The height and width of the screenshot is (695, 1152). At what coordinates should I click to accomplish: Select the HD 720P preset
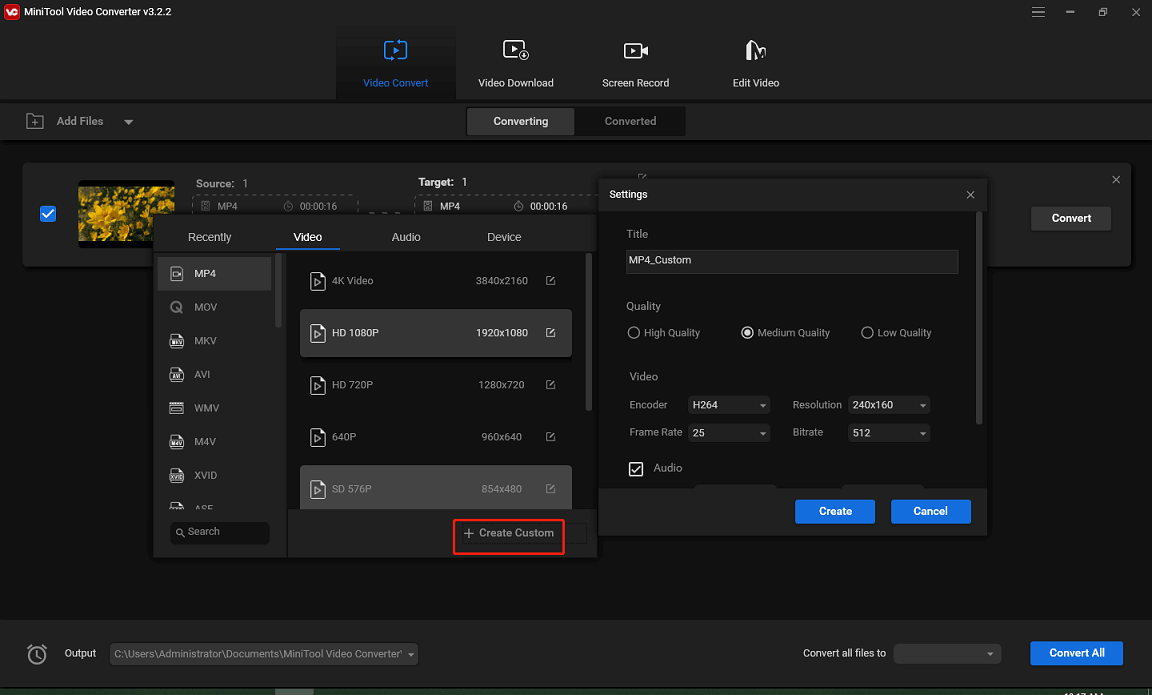point(436,385)
